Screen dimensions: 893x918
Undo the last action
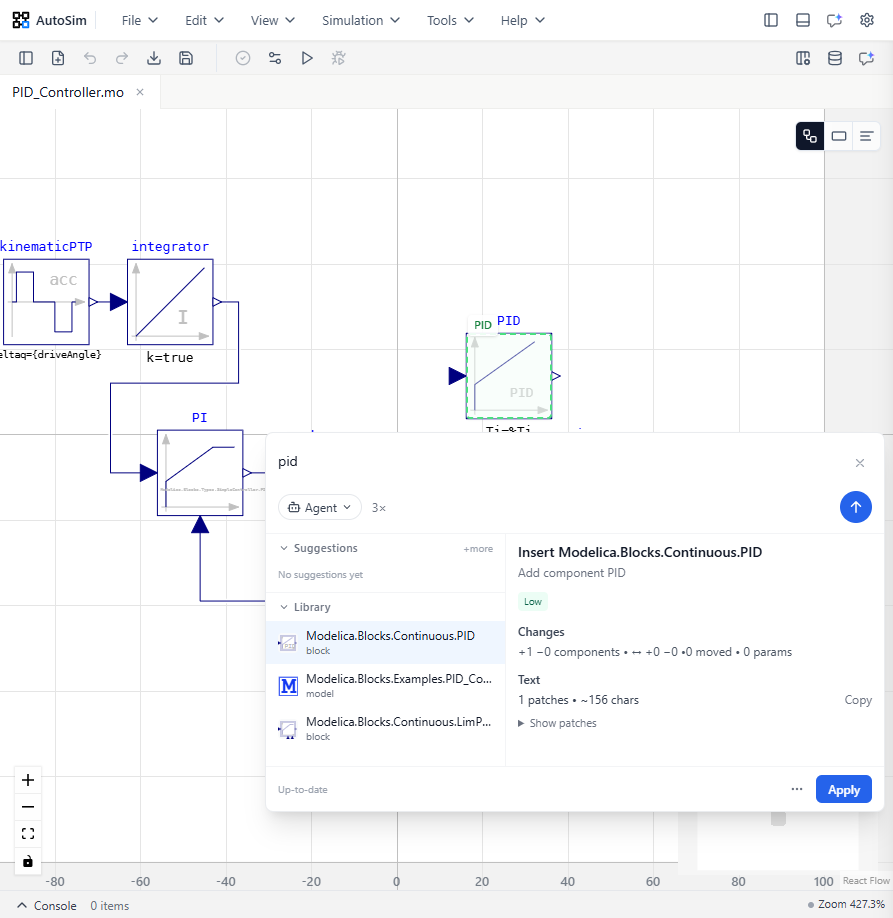coord(89,58)
